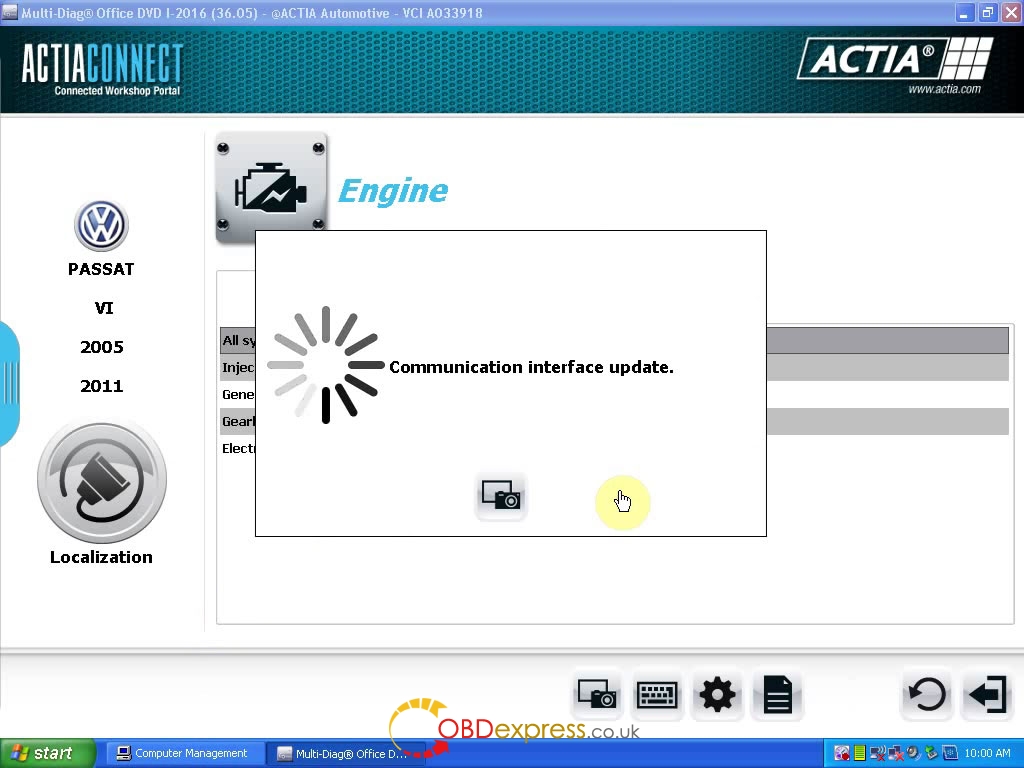Expand the blue side panel handle
The width and height of the screenshot is (1024, 768).
pyautogui.click(x=9, y=383)
